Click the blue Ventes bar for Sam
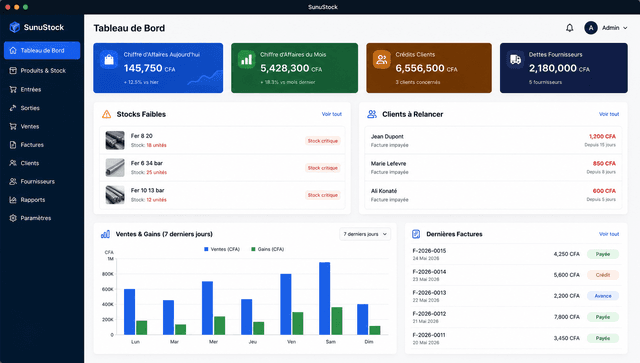640x363 pixels. [x=324, y=298]
